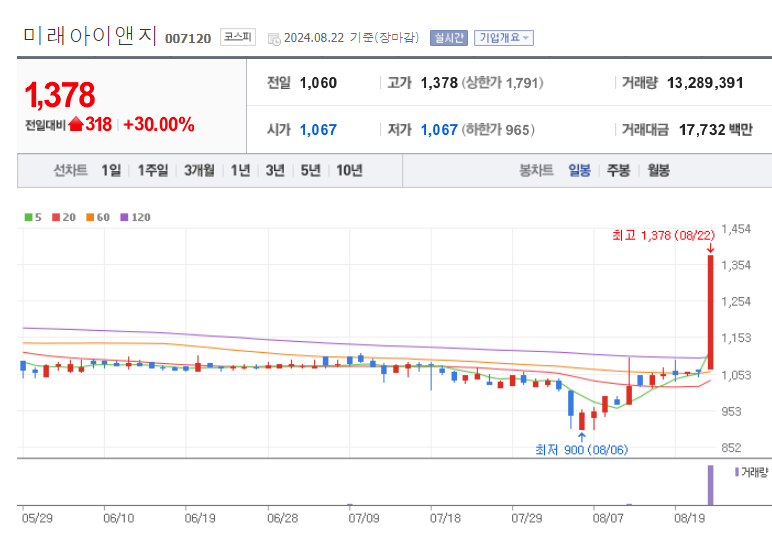
Task: Click the calendar icon beside 2024.08.22
Action: point(274,39)
